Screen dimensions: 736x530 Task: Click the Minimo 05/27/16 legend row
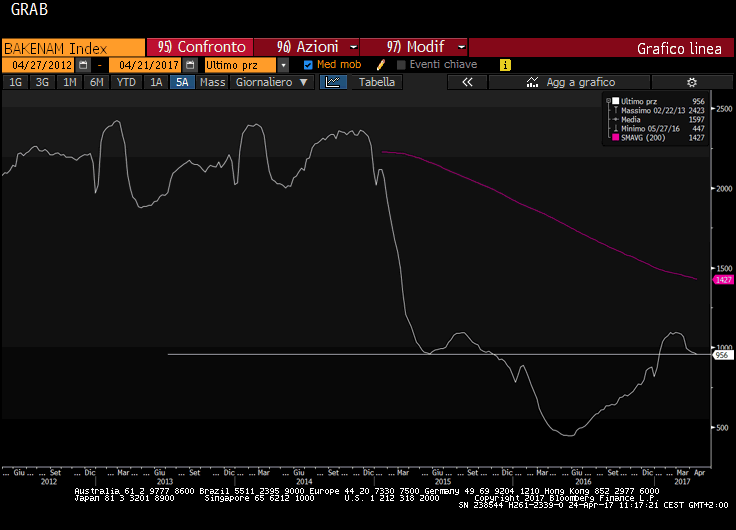tap(658, 129)
